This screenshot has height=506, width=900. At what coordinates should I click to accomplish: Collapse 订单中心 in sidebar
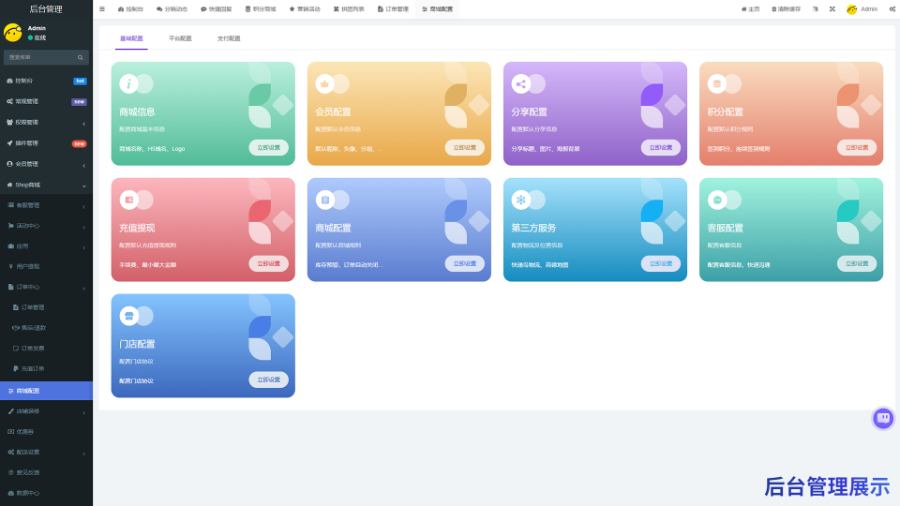coord(46,287)
